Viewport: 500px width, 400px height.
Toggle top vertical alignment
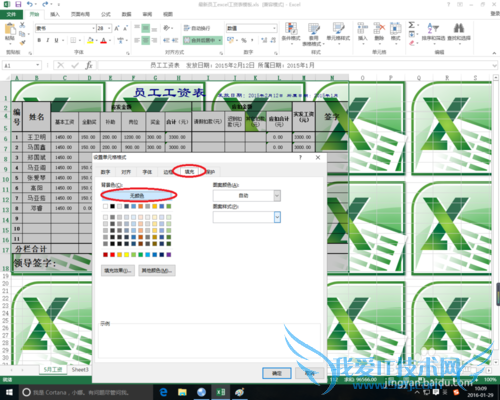click(137, 27)
